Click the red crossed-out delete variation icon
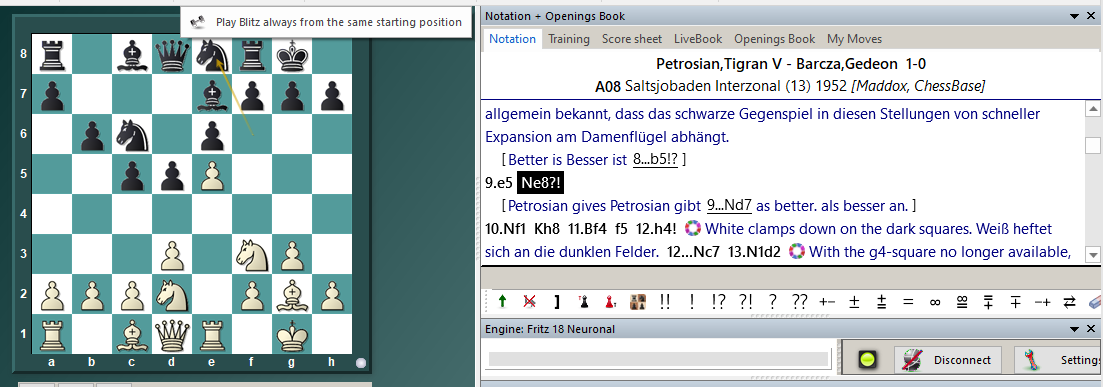 530,302
